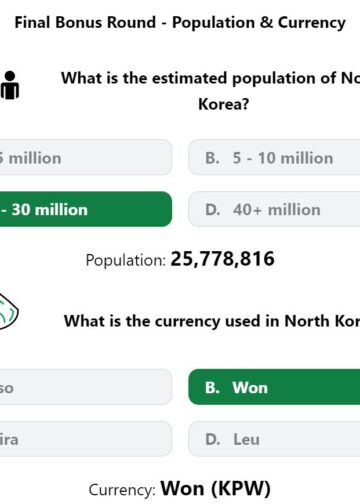Choose the partly visible answer ending in 'so'
Image resolution: width=360 pixels, height=504 pixels.
point(86,387)
